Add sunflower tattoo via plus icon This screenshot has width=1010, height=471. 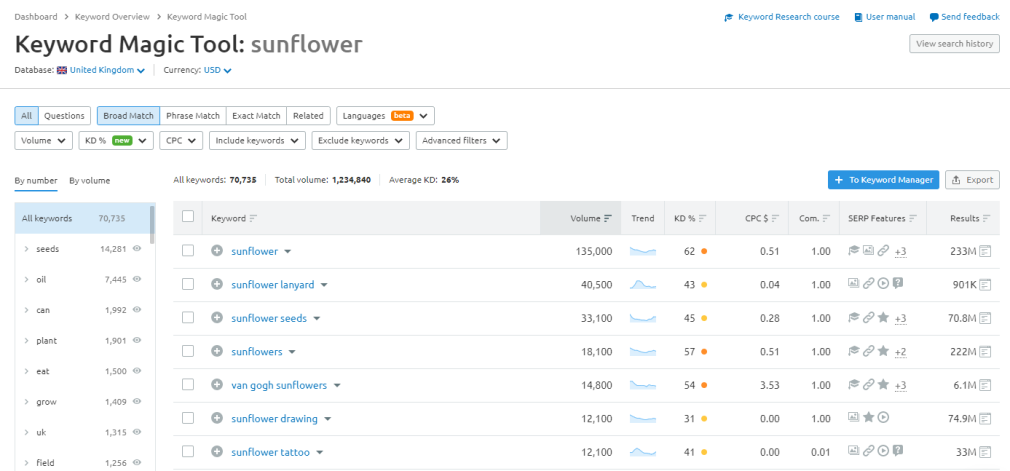pyautogui.click(x=217, y=452)
